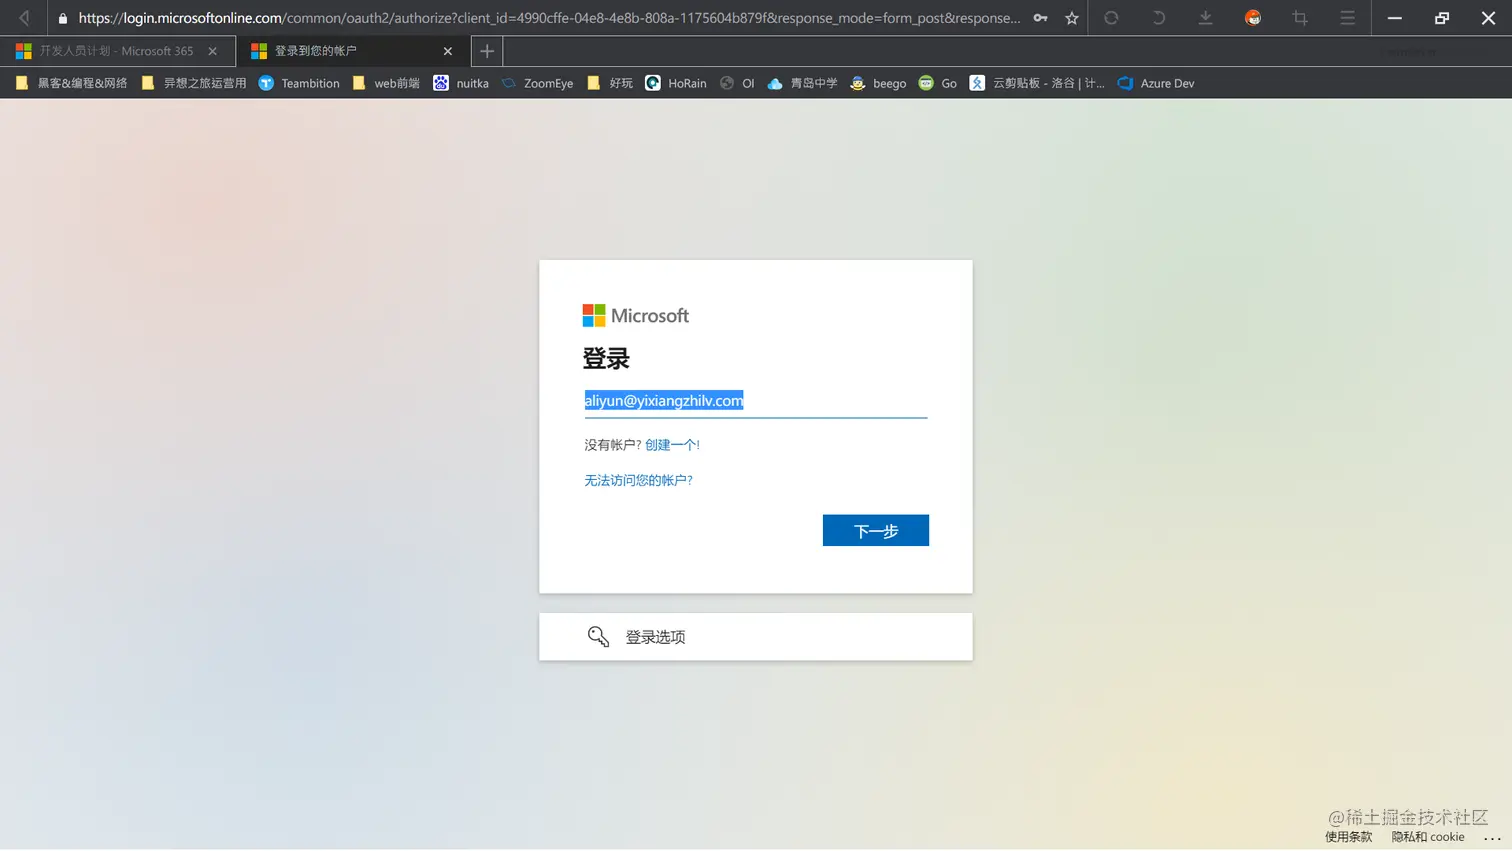Open the ZoomEye bookmark

coord(548,83)
